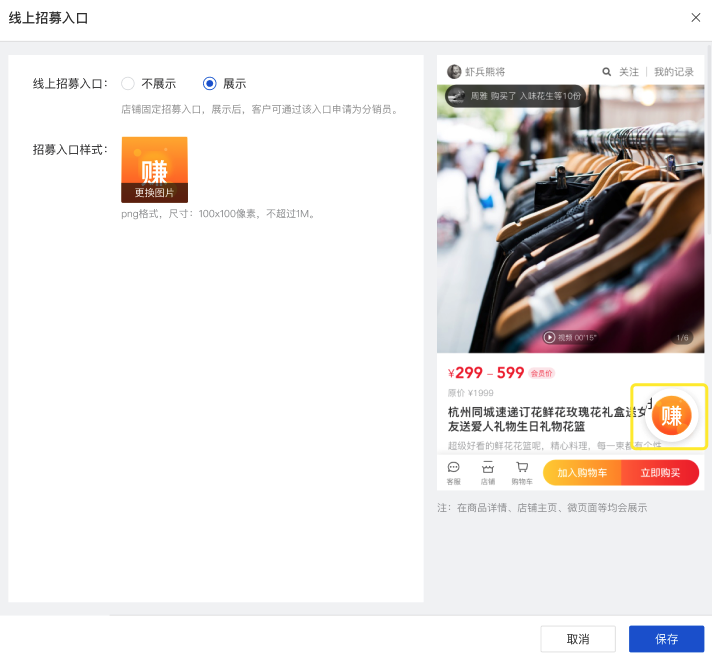The image size is (712, 658).
Task: Save settings with the 保存 button
Action: click(666, 639)
